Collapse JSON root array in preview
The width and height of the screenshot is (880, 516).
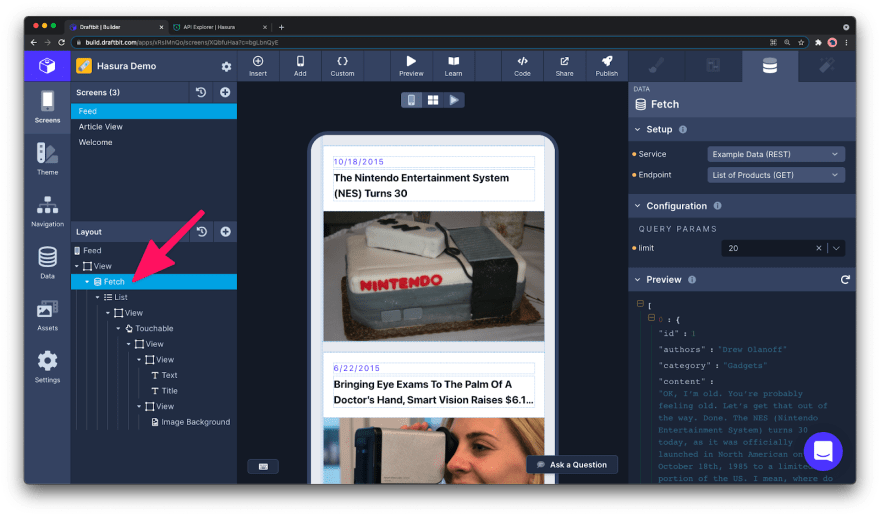pos(640,304)
